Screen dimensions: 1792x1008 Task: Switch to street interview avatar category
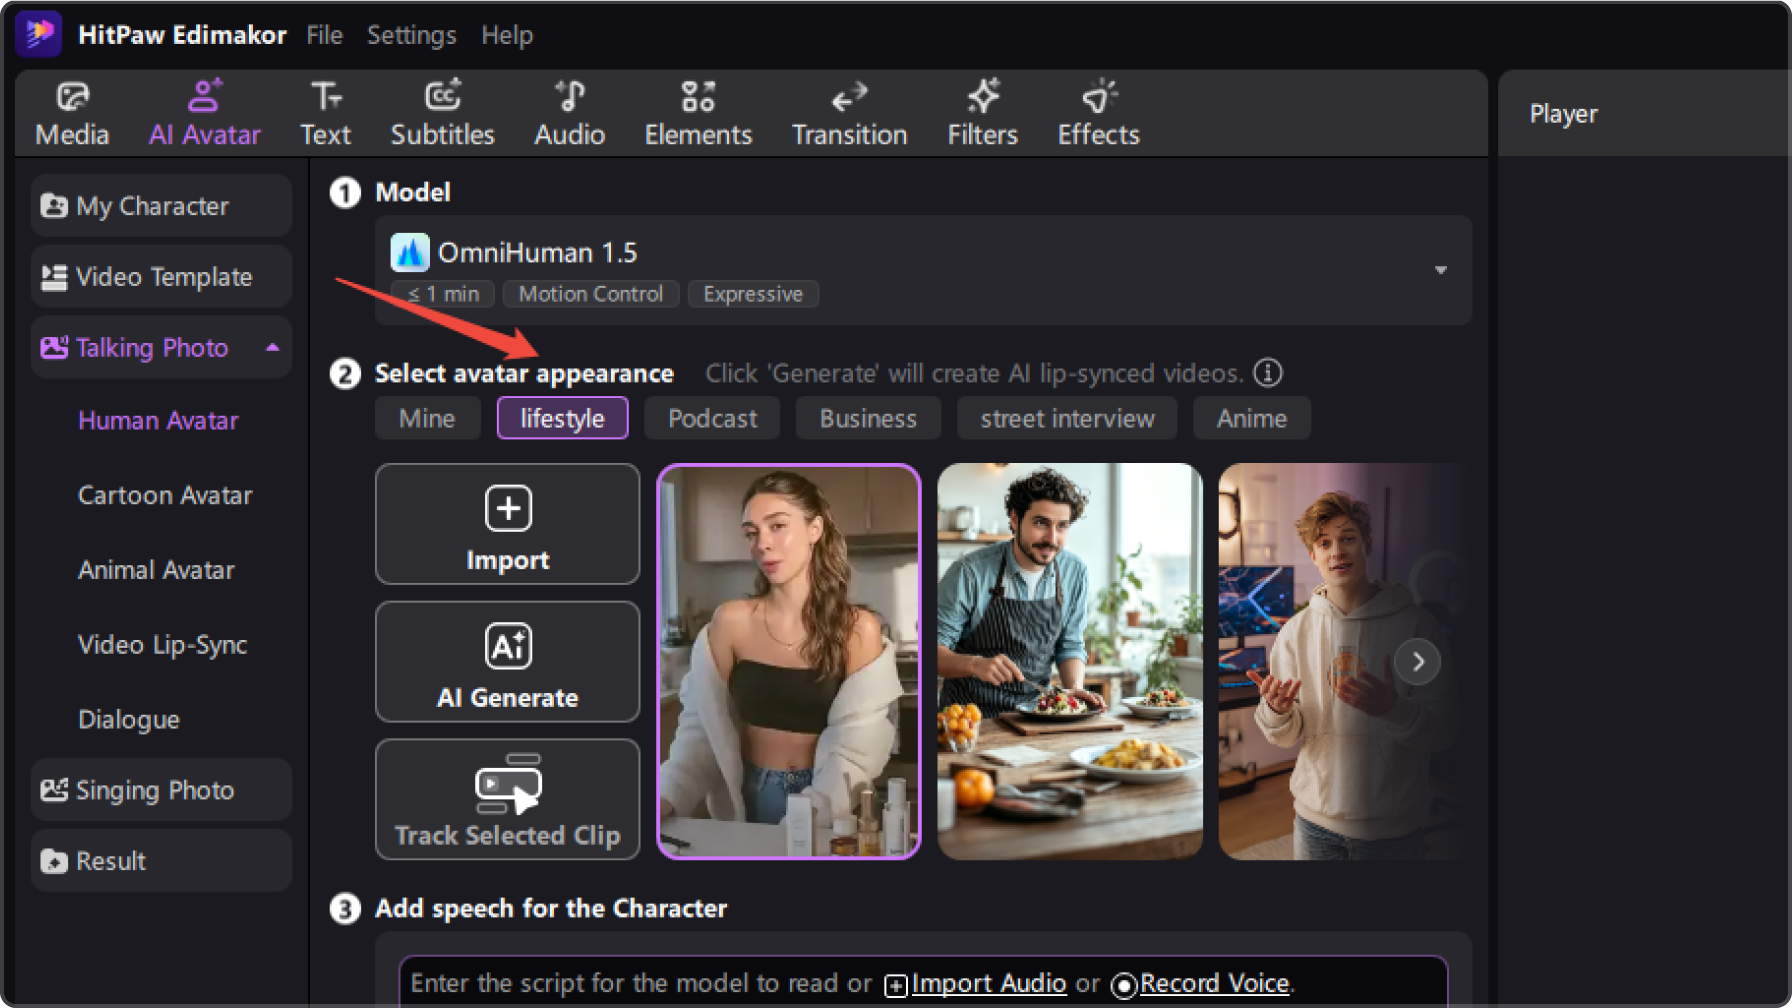pyautogui.click(x=1067, y=418)
